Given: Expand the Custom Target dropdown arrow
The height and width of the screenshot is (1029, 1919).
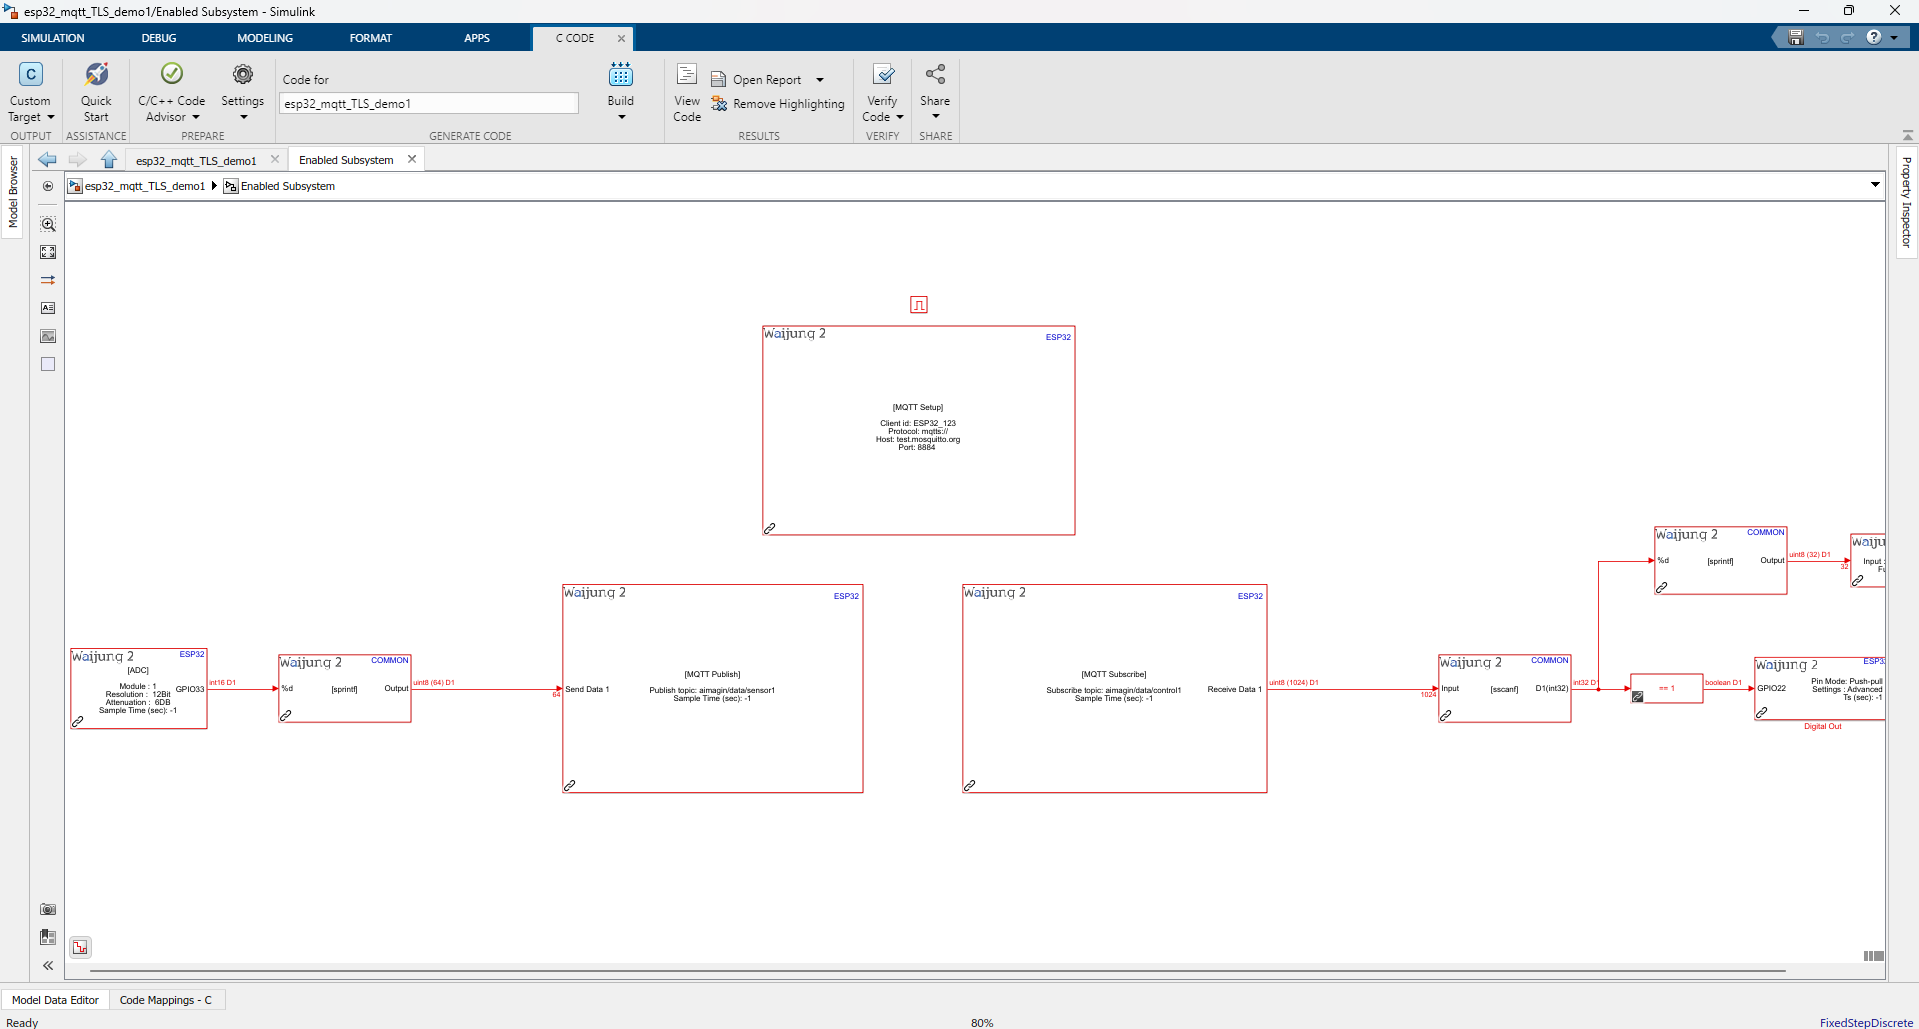Looking at the screenshot, I should tap(51, 117).
